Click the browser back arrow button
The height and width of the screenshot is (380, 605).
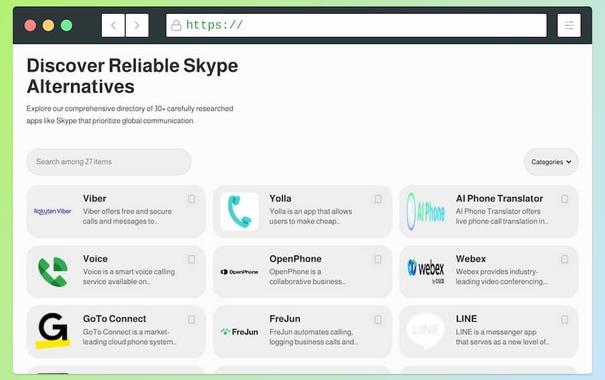pos(113,25)
